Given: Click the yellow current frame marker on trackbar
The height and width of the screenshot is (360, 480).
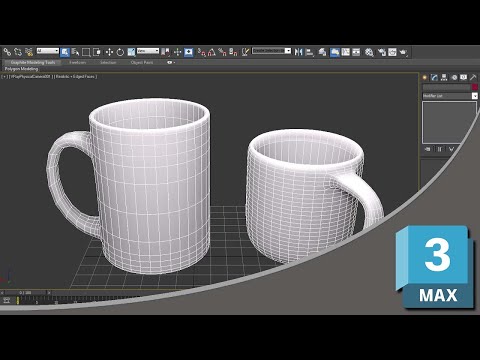Looking at the screenshot, I should pos(18,300).
